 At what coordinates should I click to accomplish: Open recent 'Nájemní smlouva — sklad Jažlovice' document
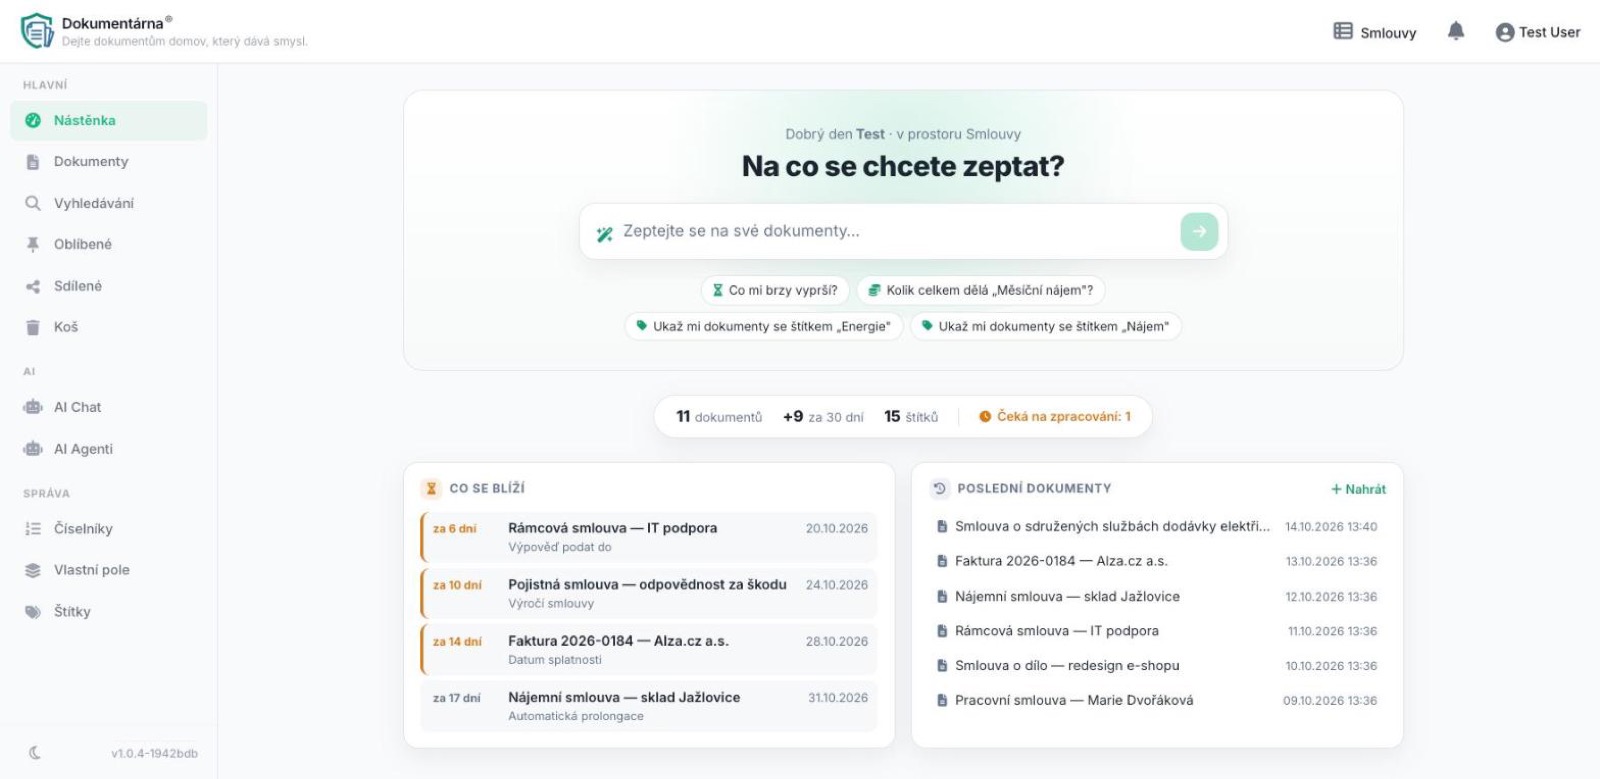click(x=1157, y=596)
